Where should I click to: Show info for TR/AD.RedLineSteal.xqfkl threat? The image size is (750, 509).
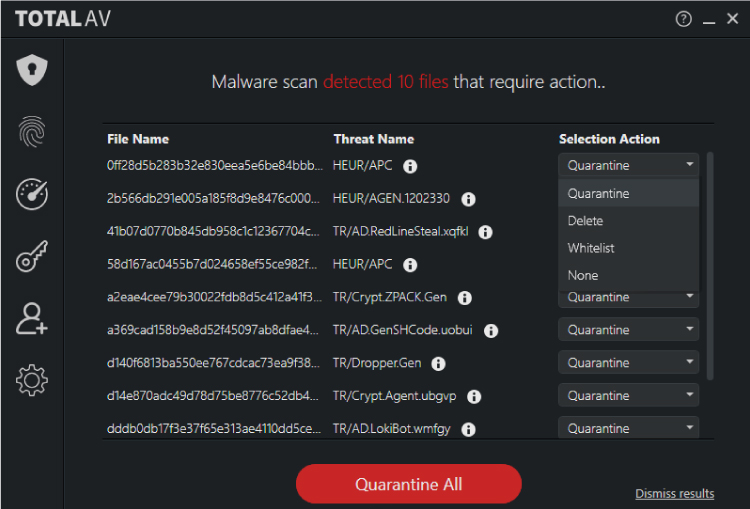tap(486, 232)
